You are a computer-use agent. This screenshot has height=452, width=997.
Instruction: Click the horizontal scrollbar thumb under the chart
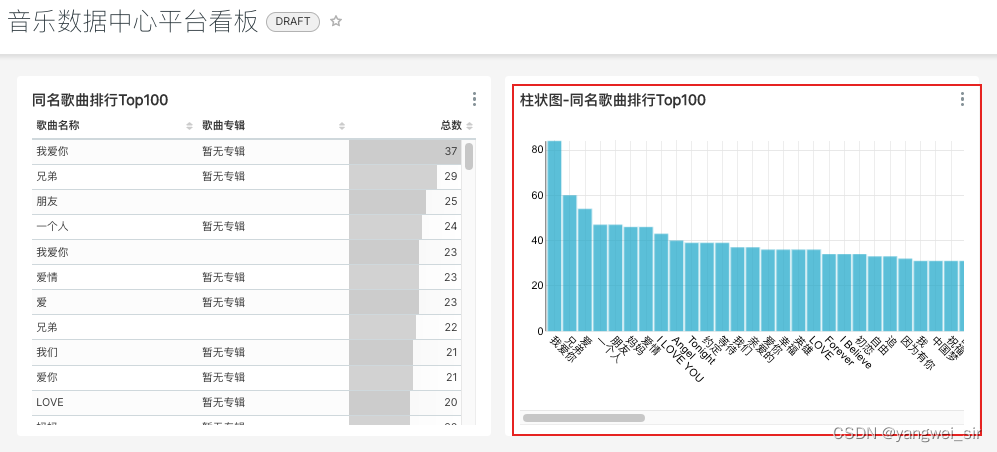coord(584,418)
